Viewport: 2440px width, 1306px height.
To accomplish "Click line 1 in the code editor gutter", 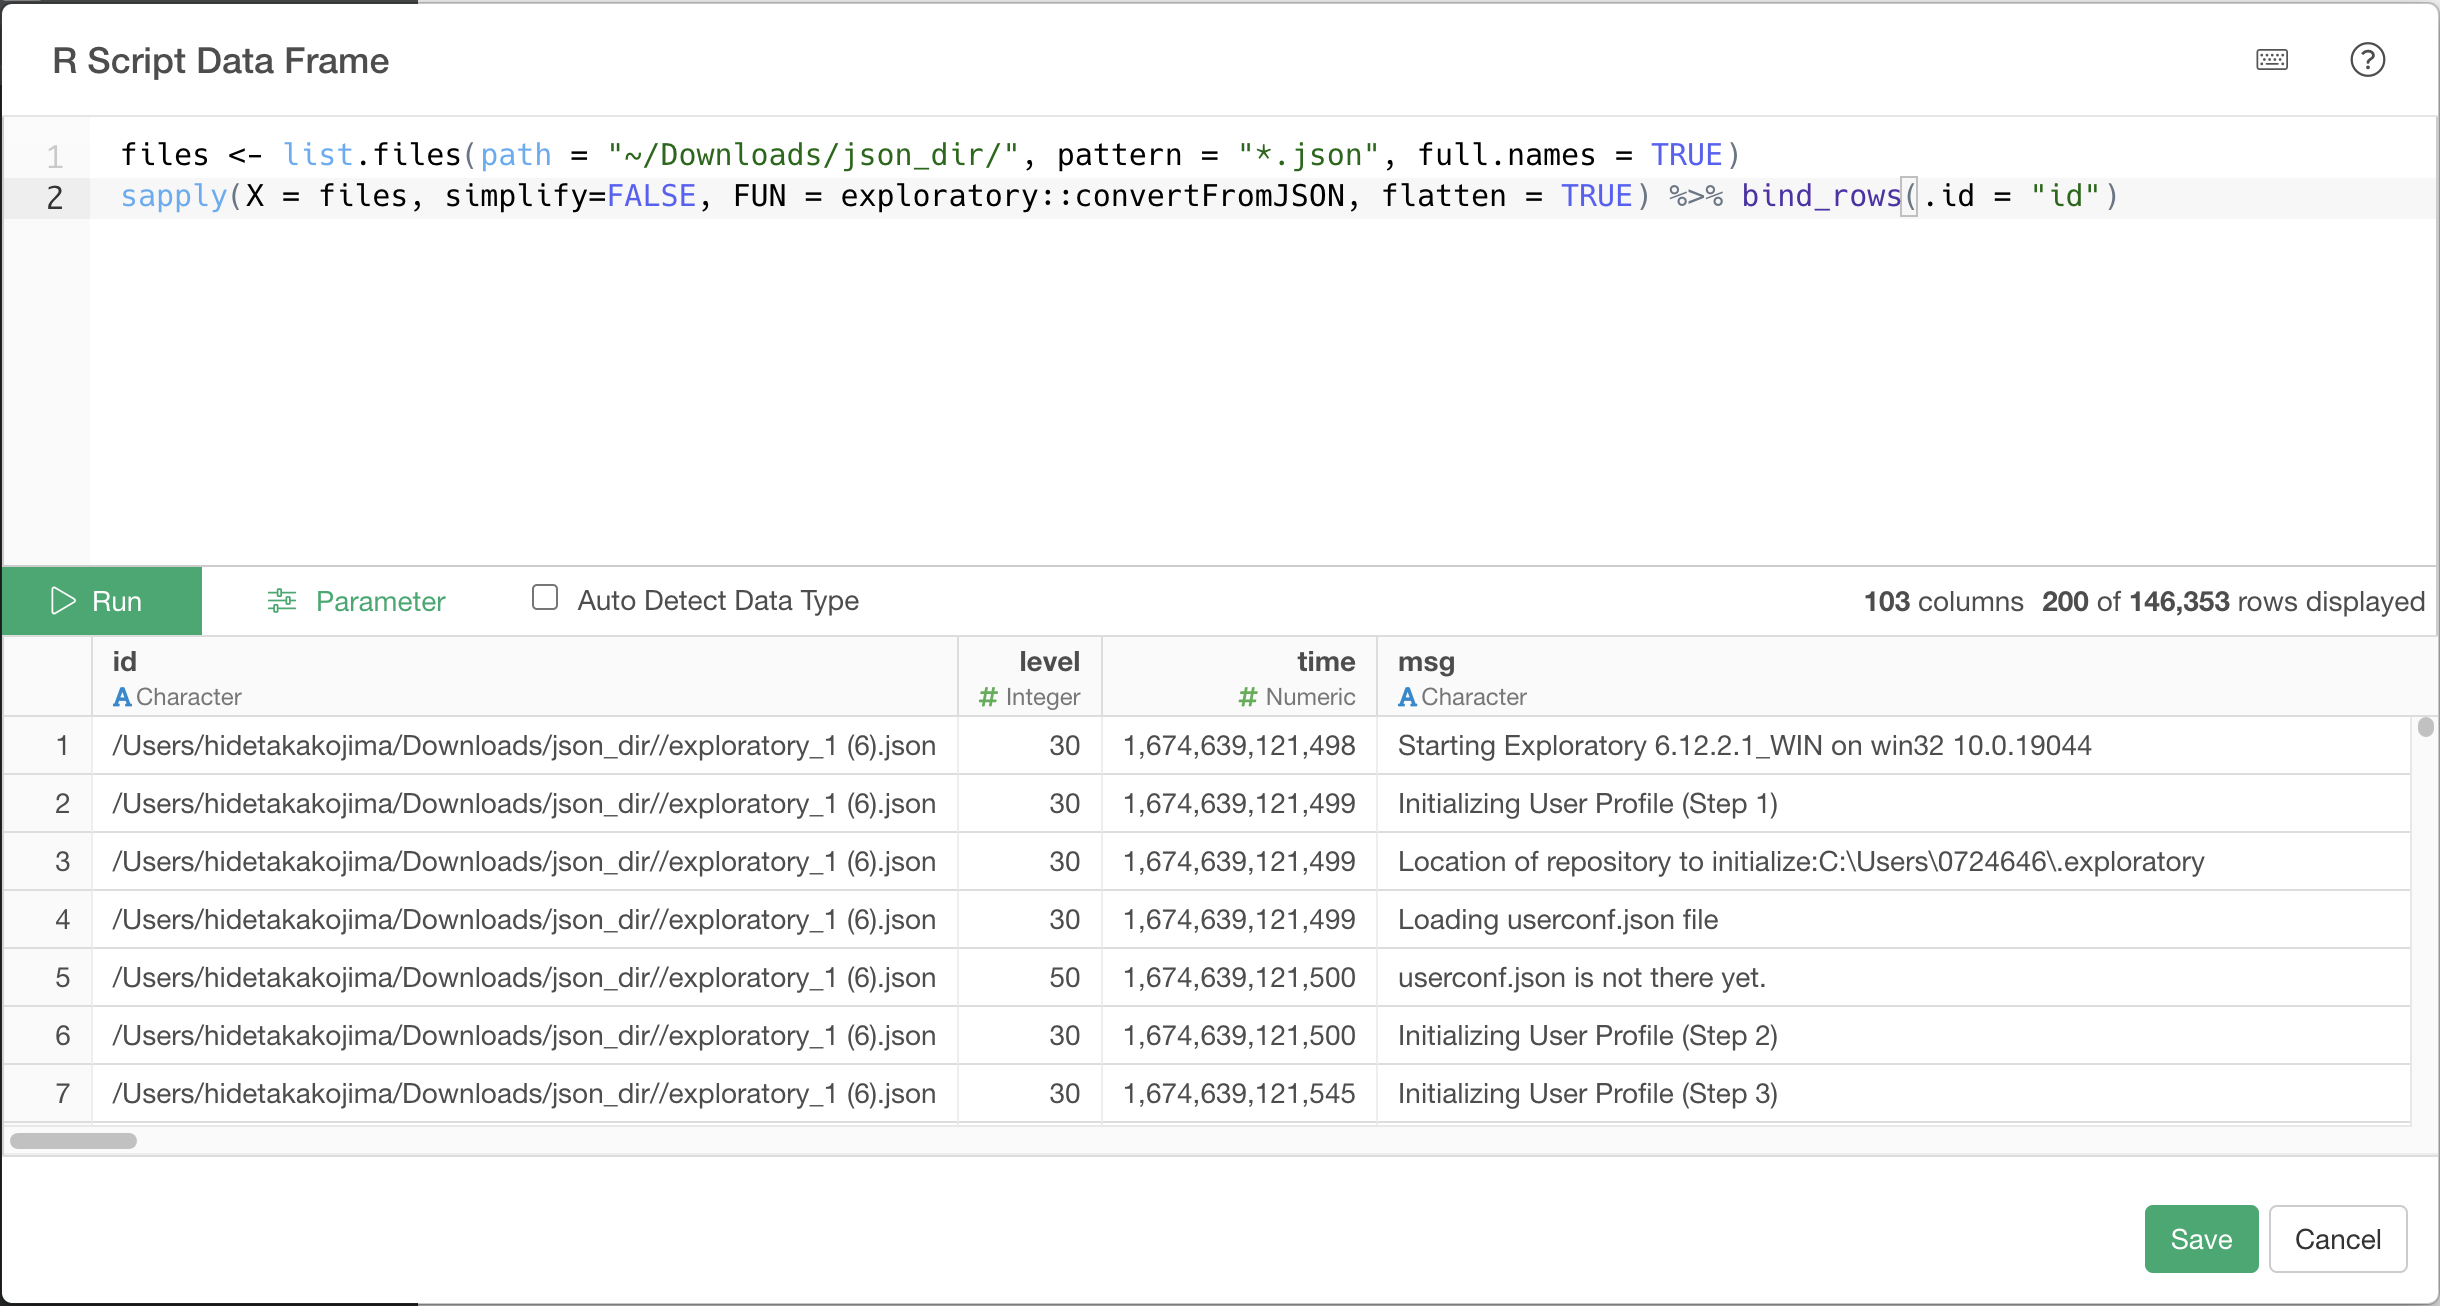I will coord(54,156).
